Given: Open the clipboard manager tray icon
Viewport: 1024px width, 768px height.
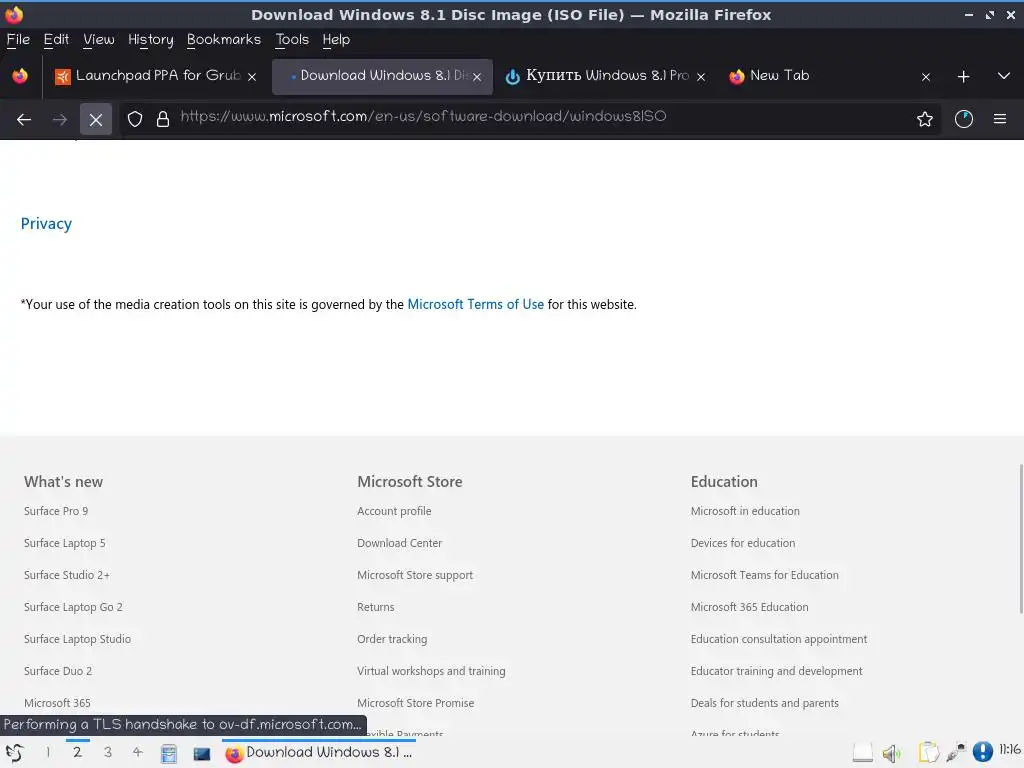Looking at the screenshot, I should tap(928, 752).
